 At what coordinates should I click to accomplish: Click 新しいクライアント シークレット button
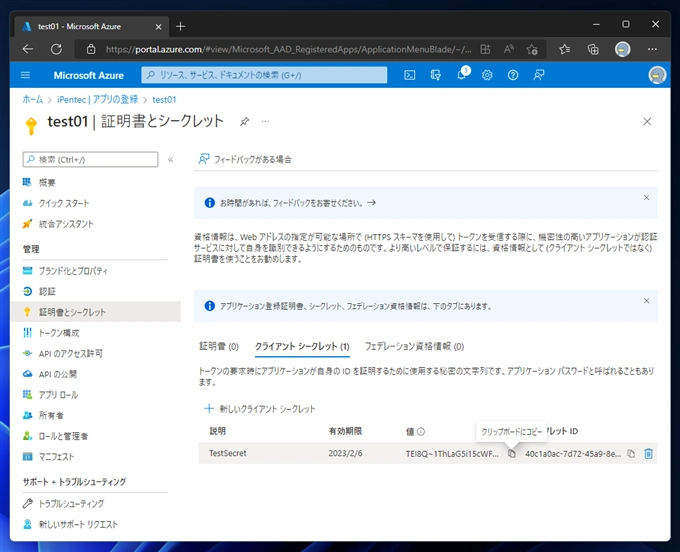pos(260,409)
